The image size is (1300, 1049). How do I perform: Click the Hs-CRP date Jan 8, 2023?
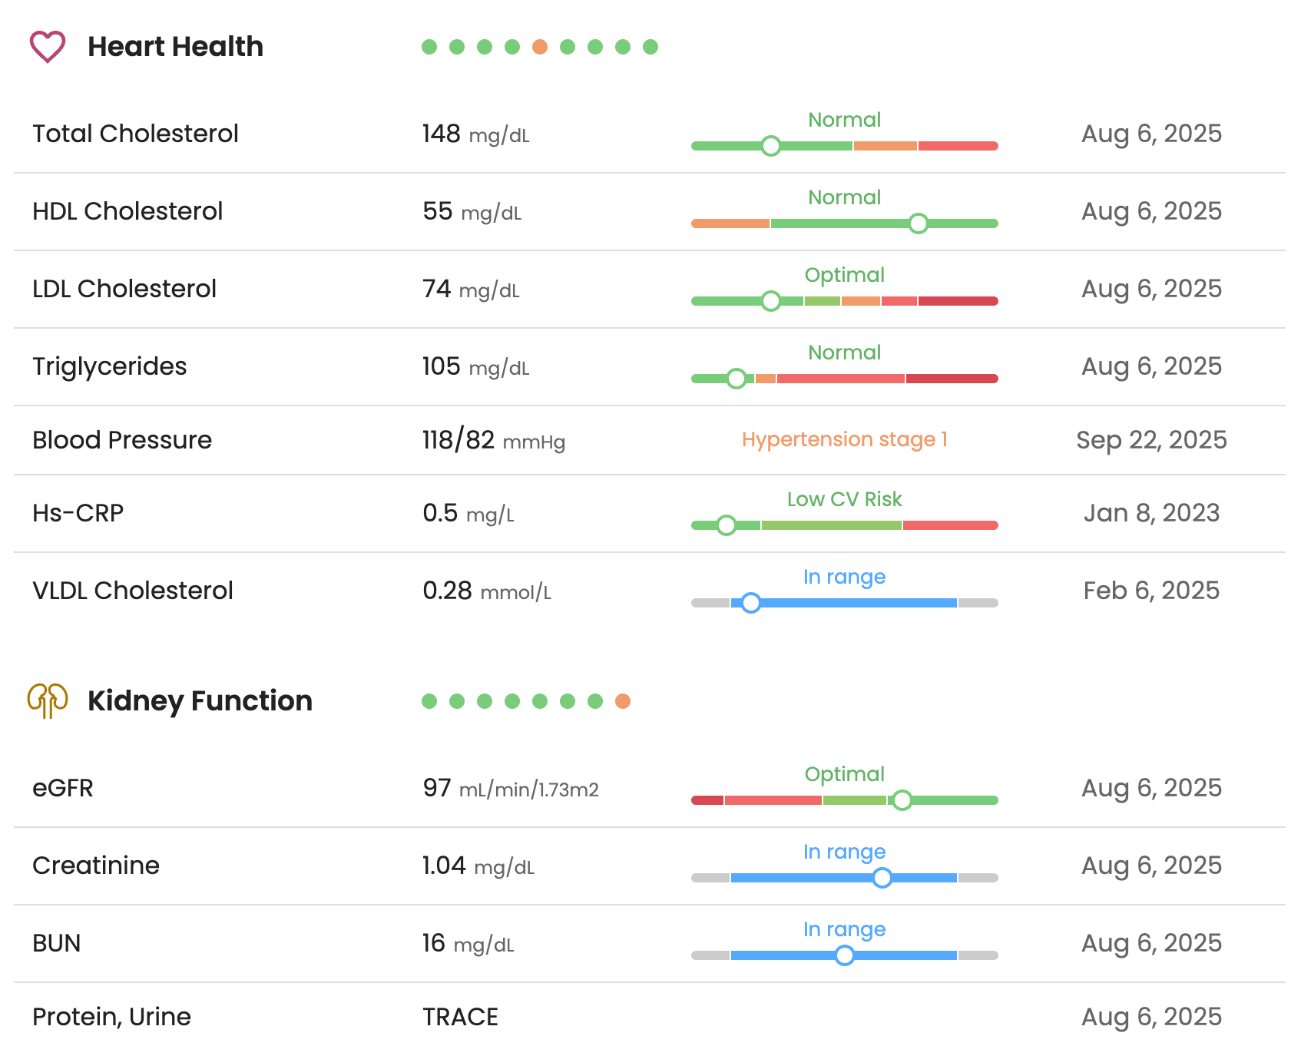pyautogui.click(x=1151, y=513)
